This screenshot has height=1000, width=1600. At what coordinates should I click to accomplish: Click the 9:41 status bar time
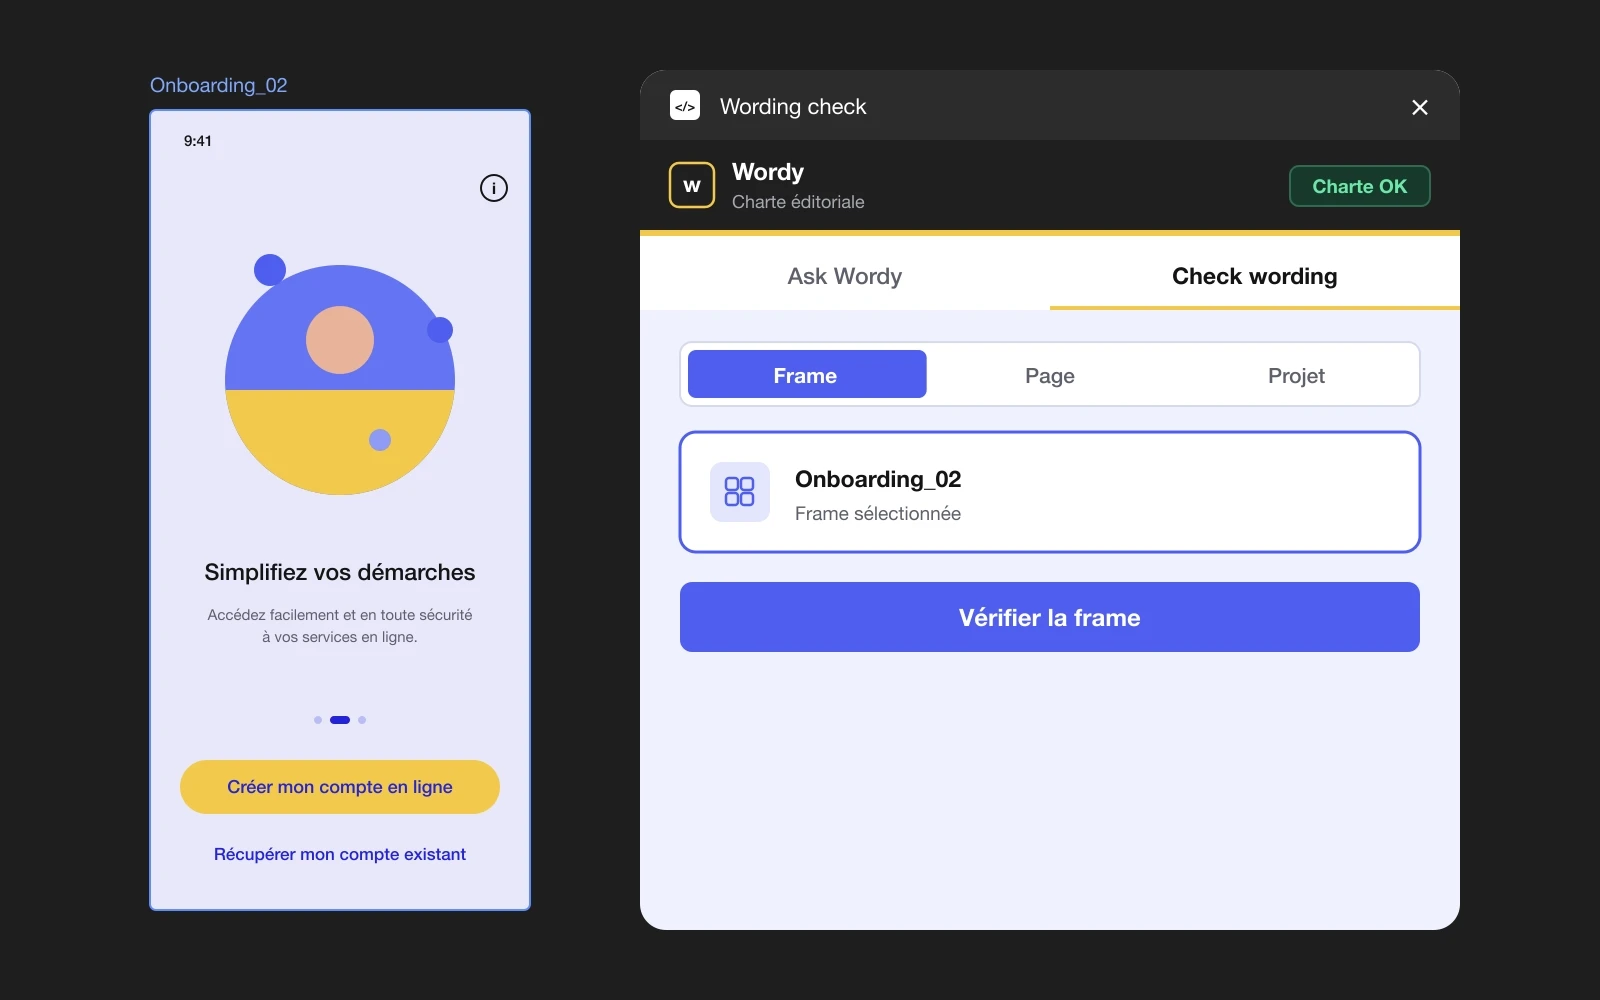[198, 141]
